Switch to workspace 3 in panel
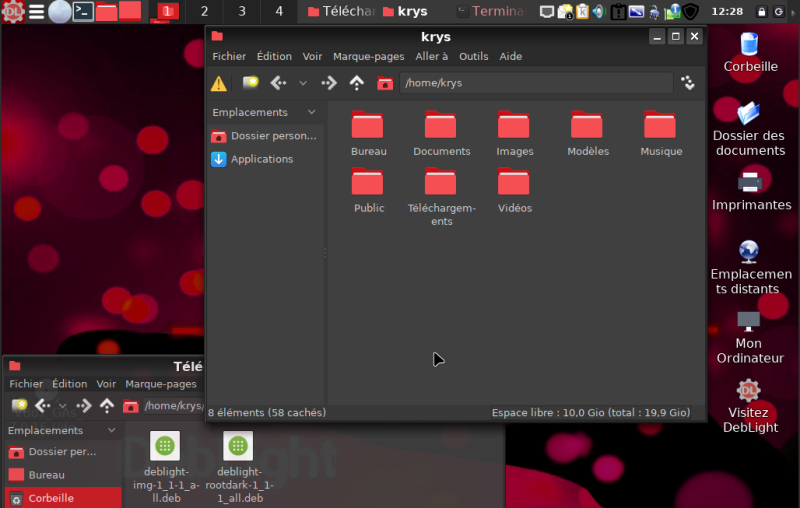800x508 pixels. 241,12
